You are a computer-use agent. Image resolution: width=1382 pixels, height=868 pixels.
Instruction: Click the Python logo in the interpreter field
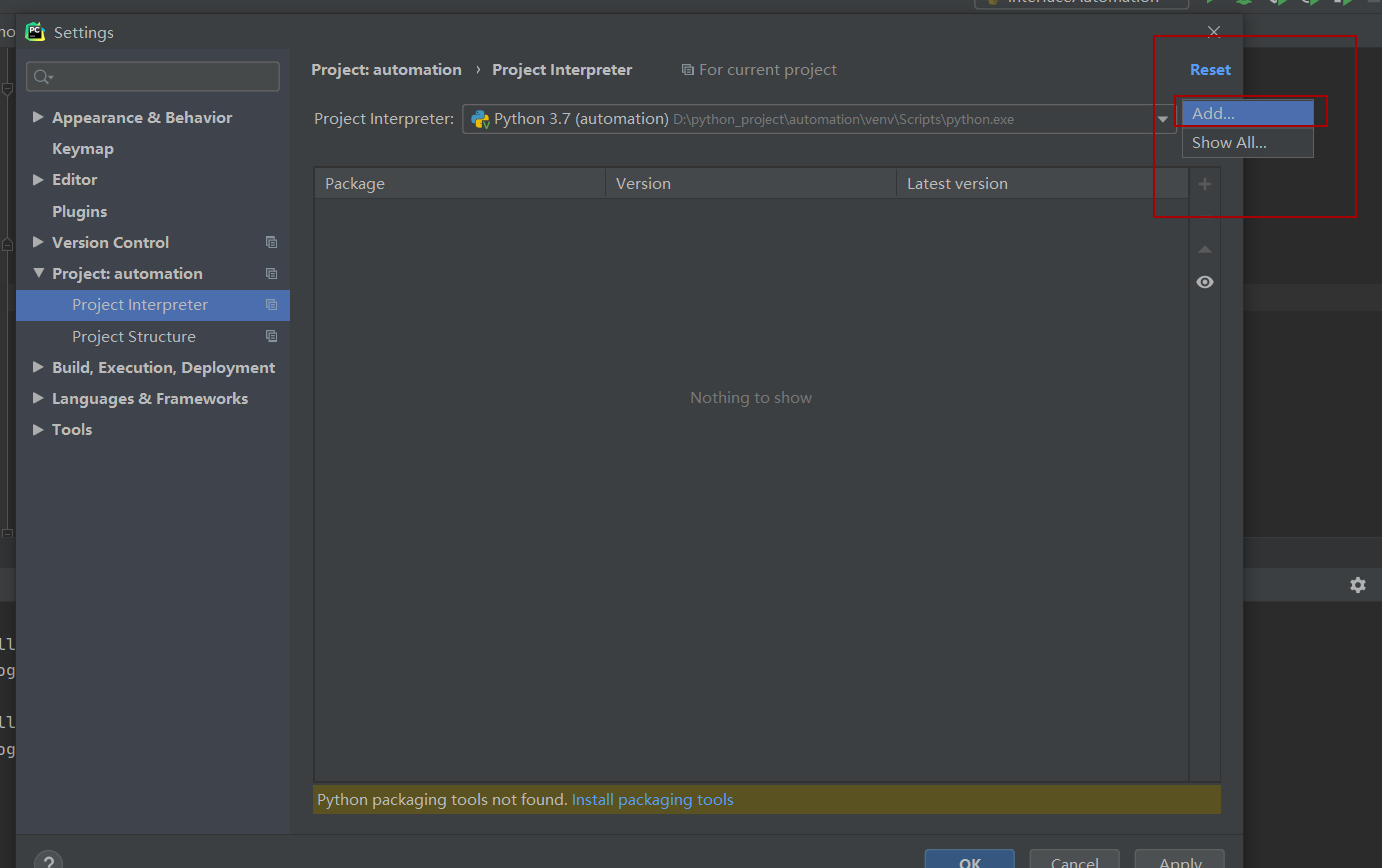479,118
